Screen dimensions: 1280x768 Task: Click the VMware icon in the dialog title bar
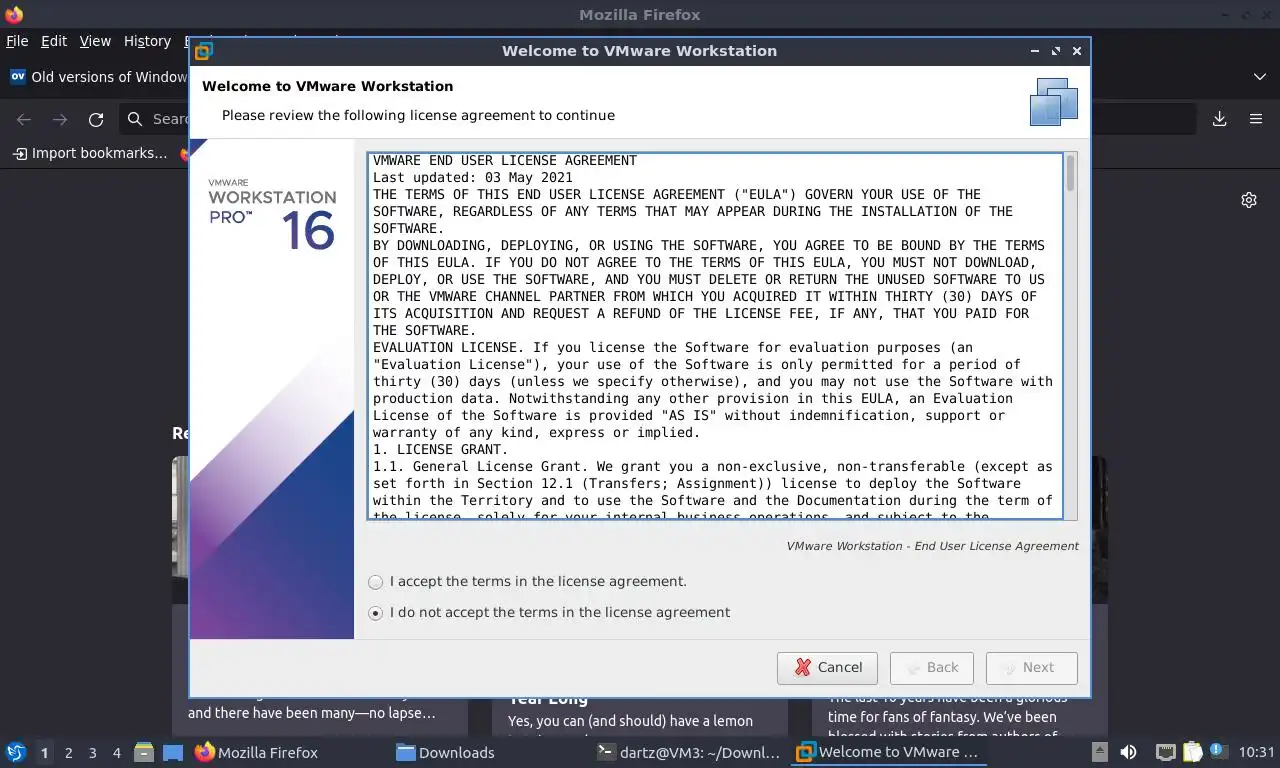click(204, 51)
